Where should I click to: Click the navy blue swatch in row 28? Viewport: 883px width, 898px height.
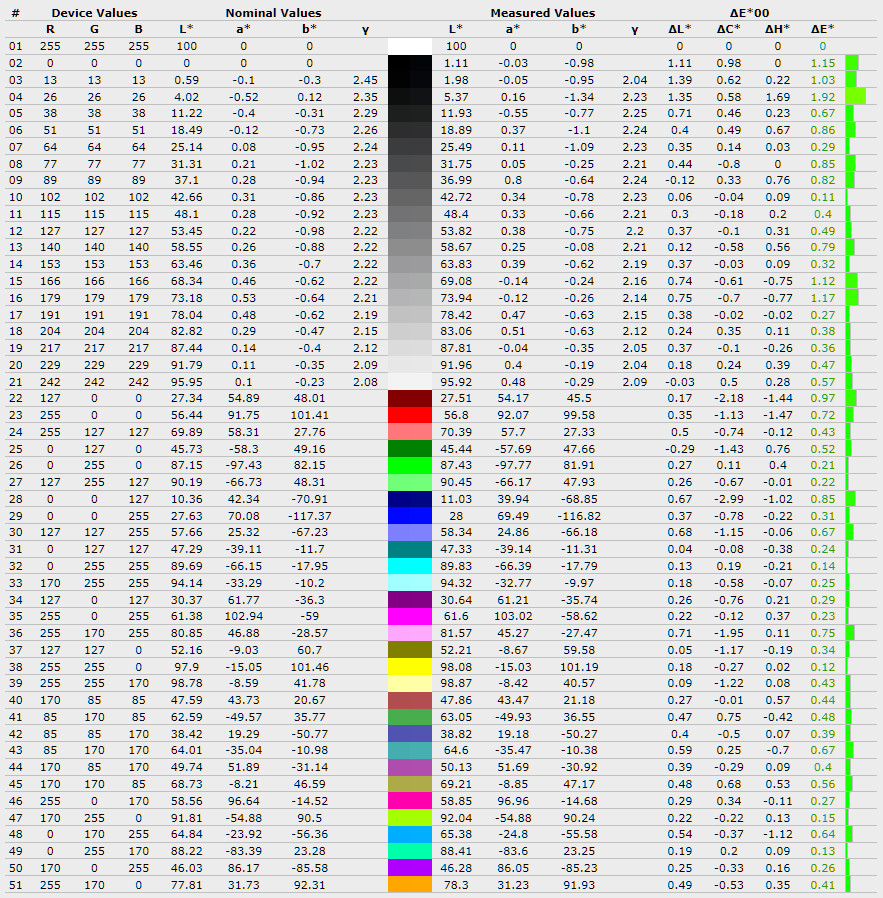click(x=409, y=498)
